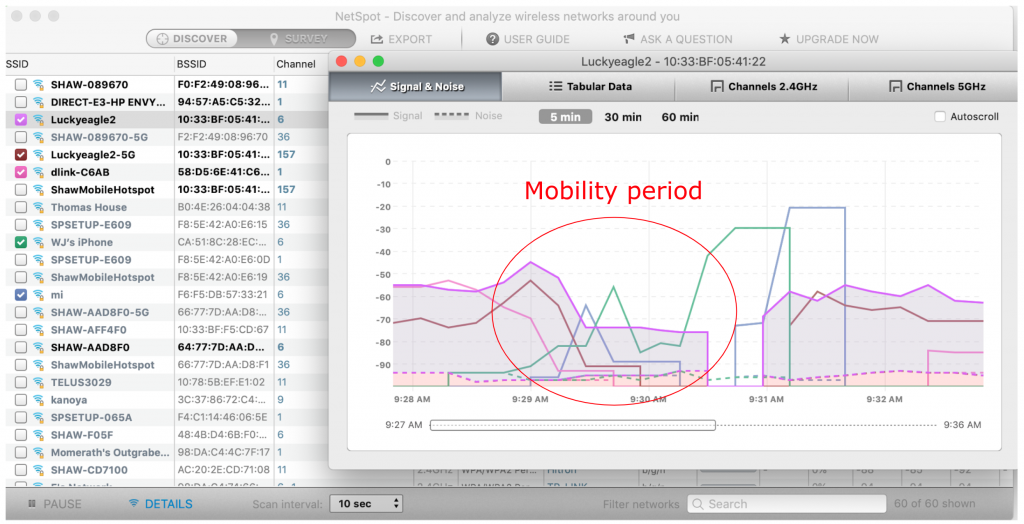The image size is (1024, 524).
Task: Enable the Autoscroll checkbox
Action: tap(939, 117)
